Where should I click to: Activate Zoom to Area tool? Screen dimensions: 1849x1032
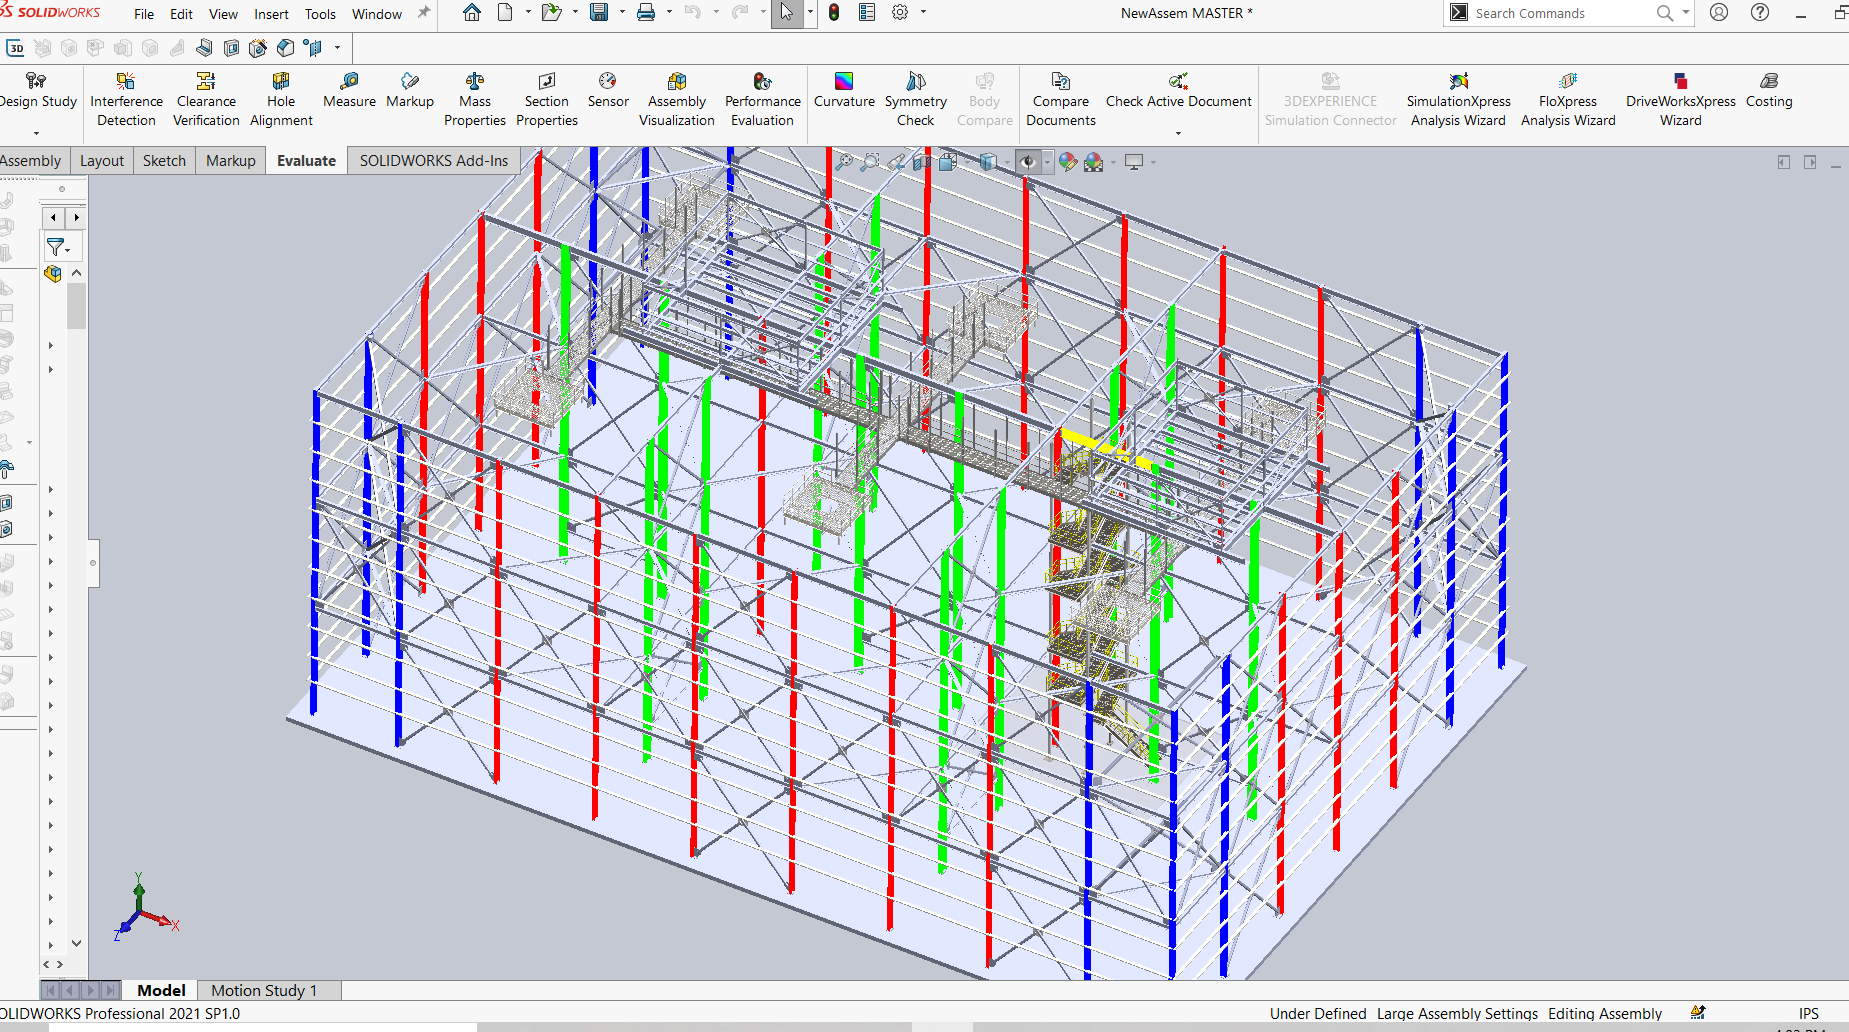click(x=870, y=161)
